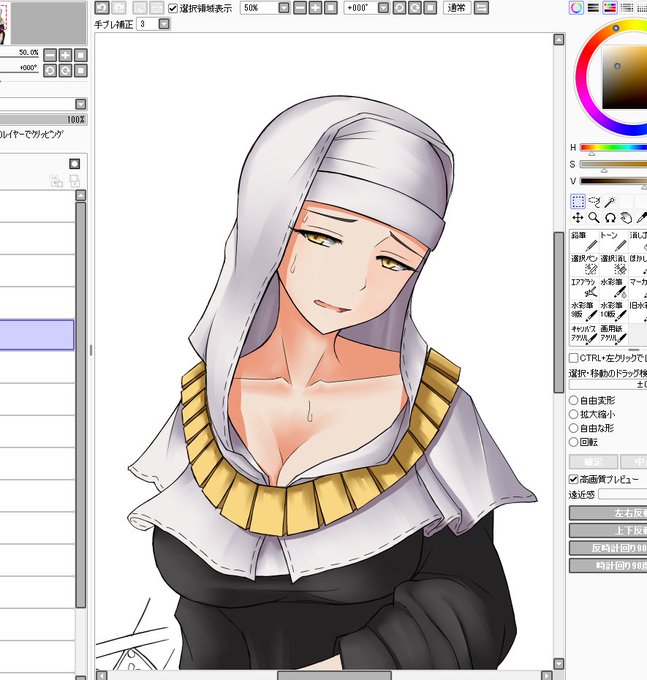This screenshot has width=647, height=680.
Task: Reset zoom with square button after plus
Action: (331, 8)
